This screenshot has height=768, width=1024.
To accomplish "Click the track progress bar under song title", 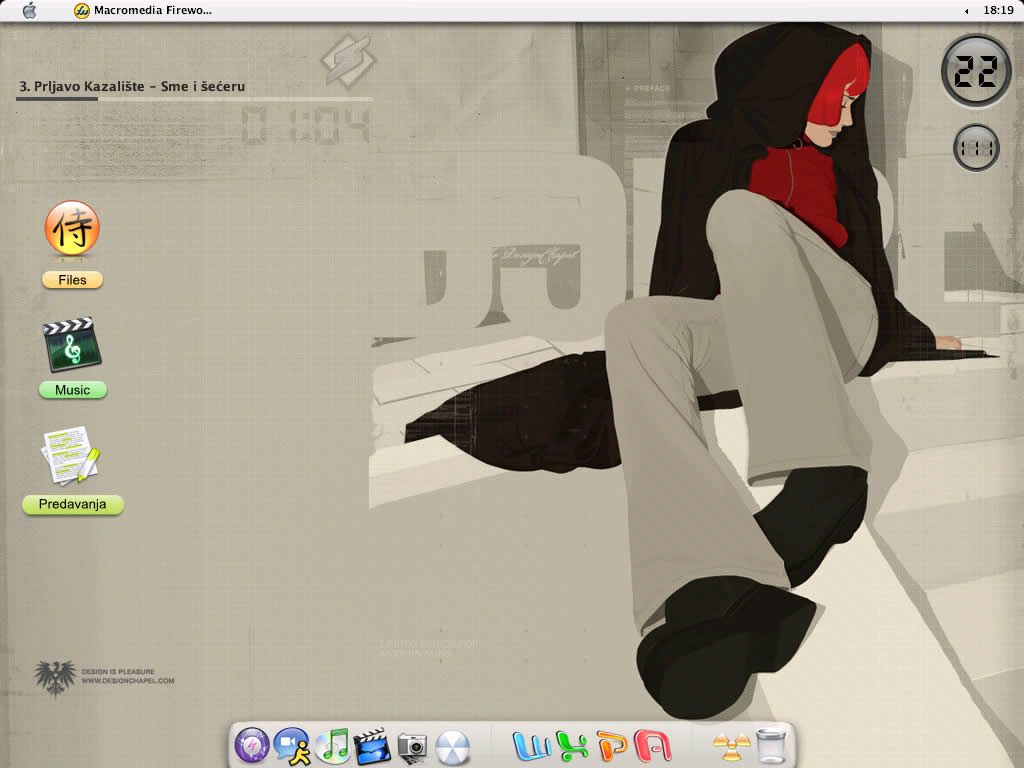I will [195, 99].
